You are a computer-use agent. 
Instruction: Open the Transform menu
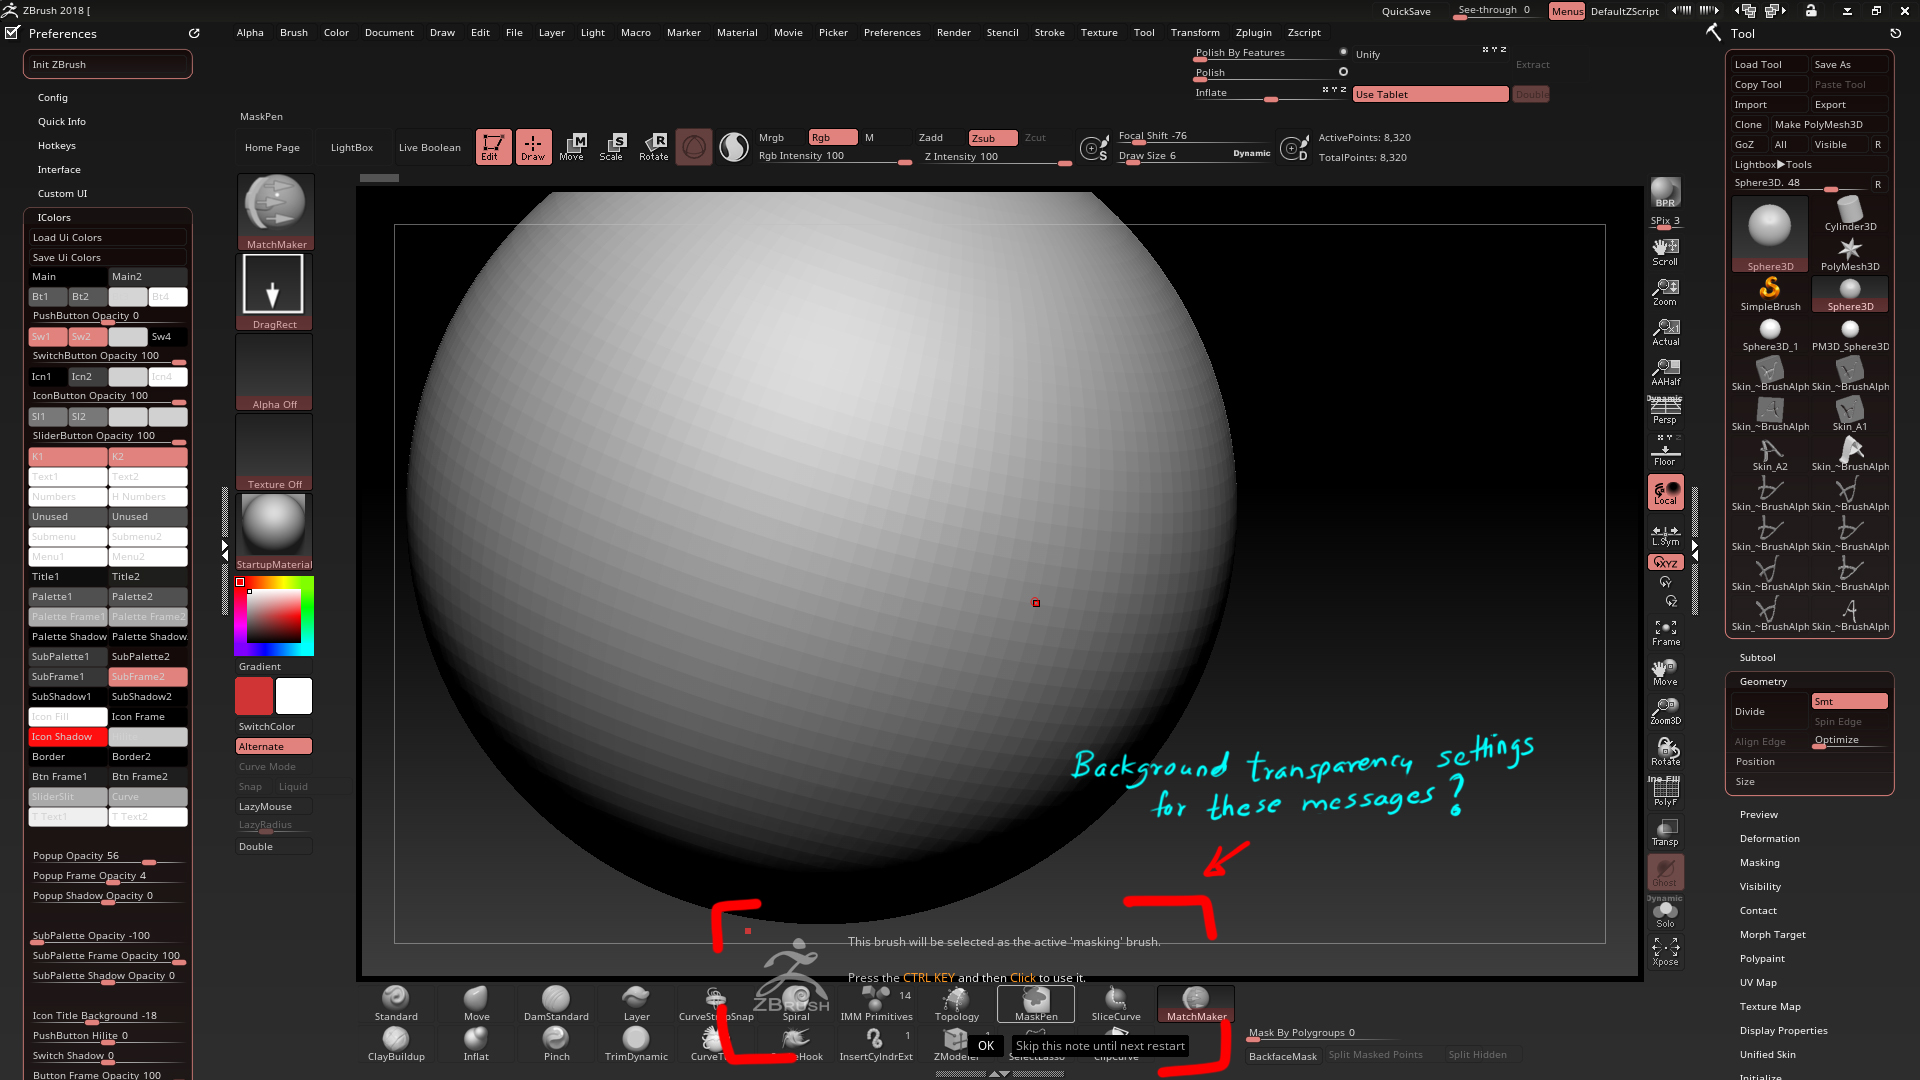tap(1195, 33)
